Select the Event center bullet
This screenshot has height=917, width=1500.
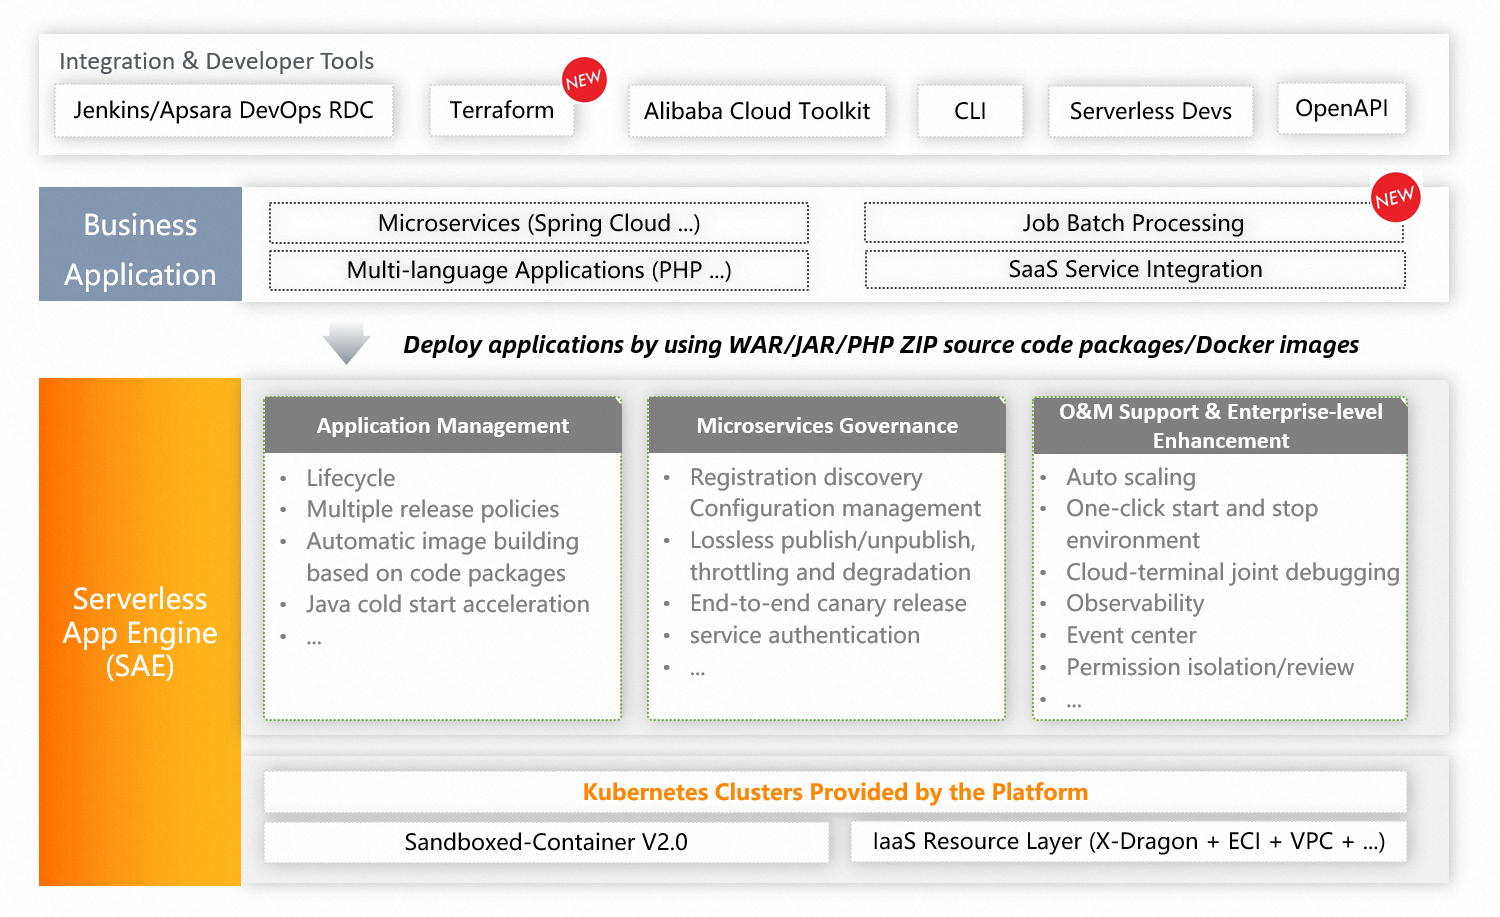[1131, 635]
